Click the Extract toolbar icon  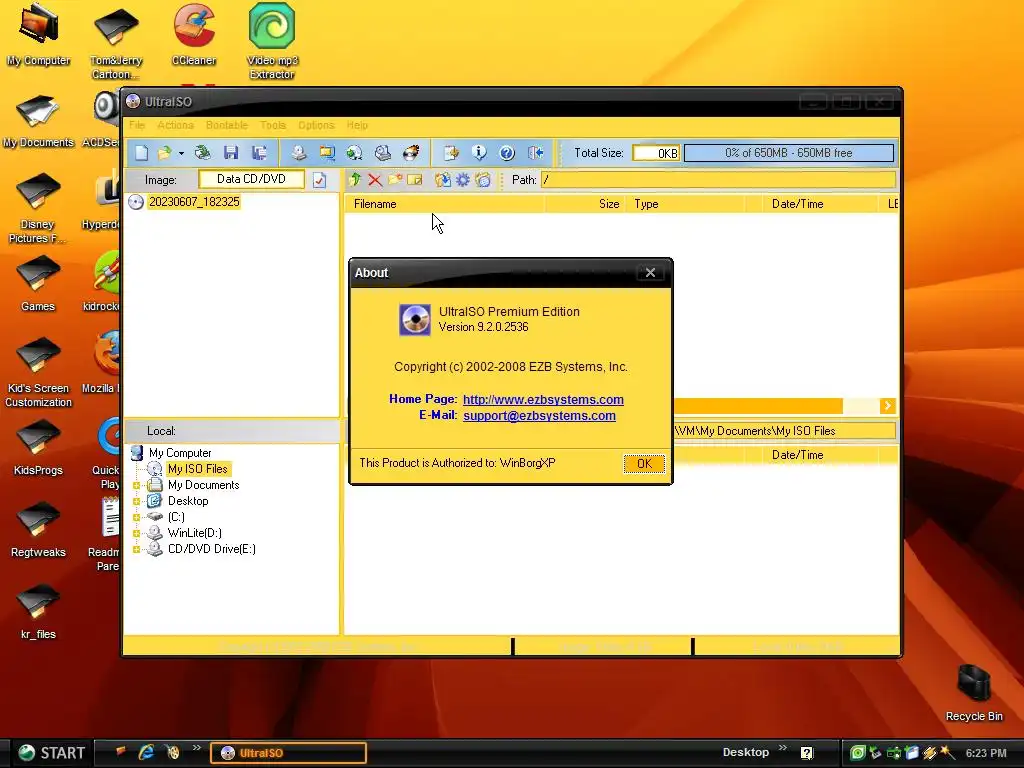click(451, 153)
